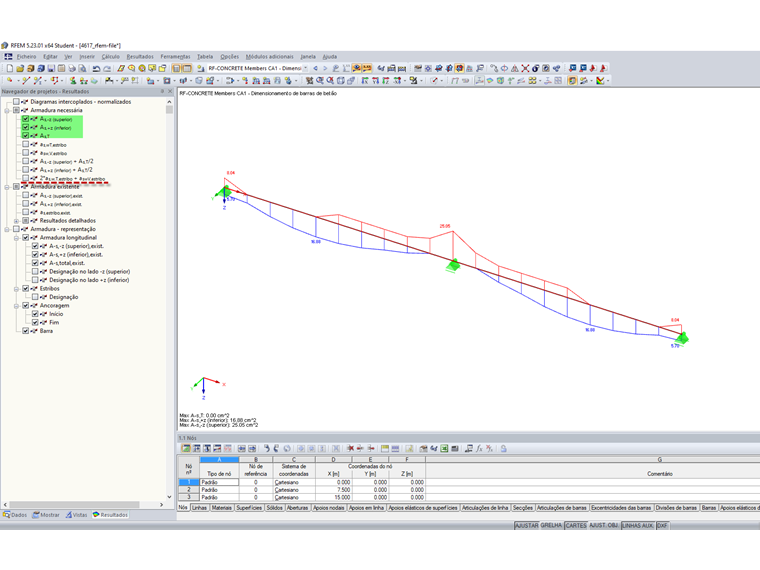Viewport: 760px width, 570px height.
Task: Click the highlighted show-values icon beside the eye
Action: [x=367, y=68]
